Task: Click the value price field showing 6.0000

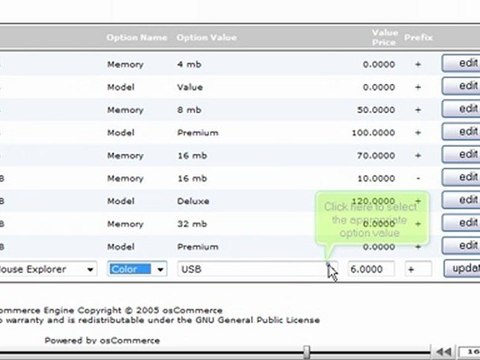Action: pos(371,269)
